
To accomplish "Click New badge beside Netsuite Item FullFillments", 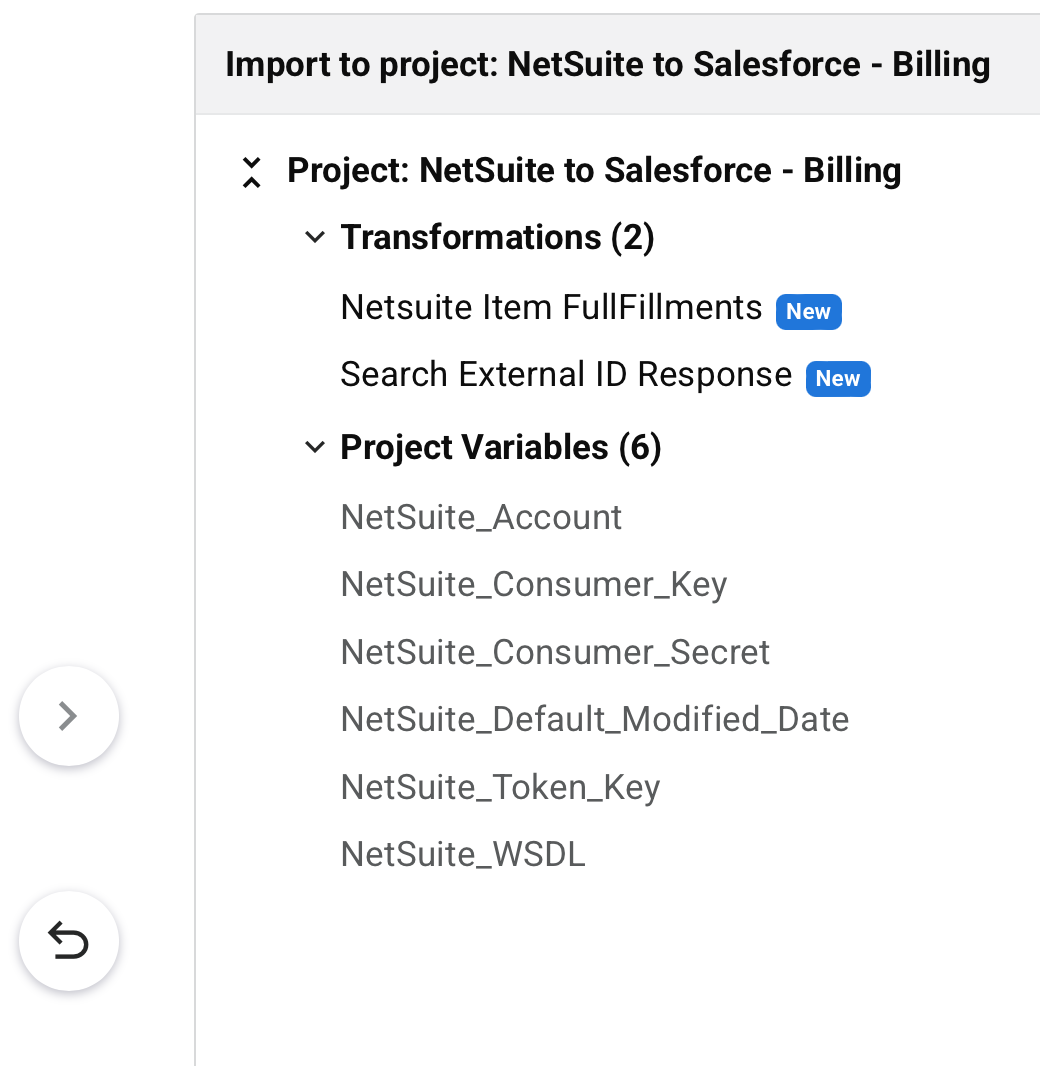I will 808,311.
